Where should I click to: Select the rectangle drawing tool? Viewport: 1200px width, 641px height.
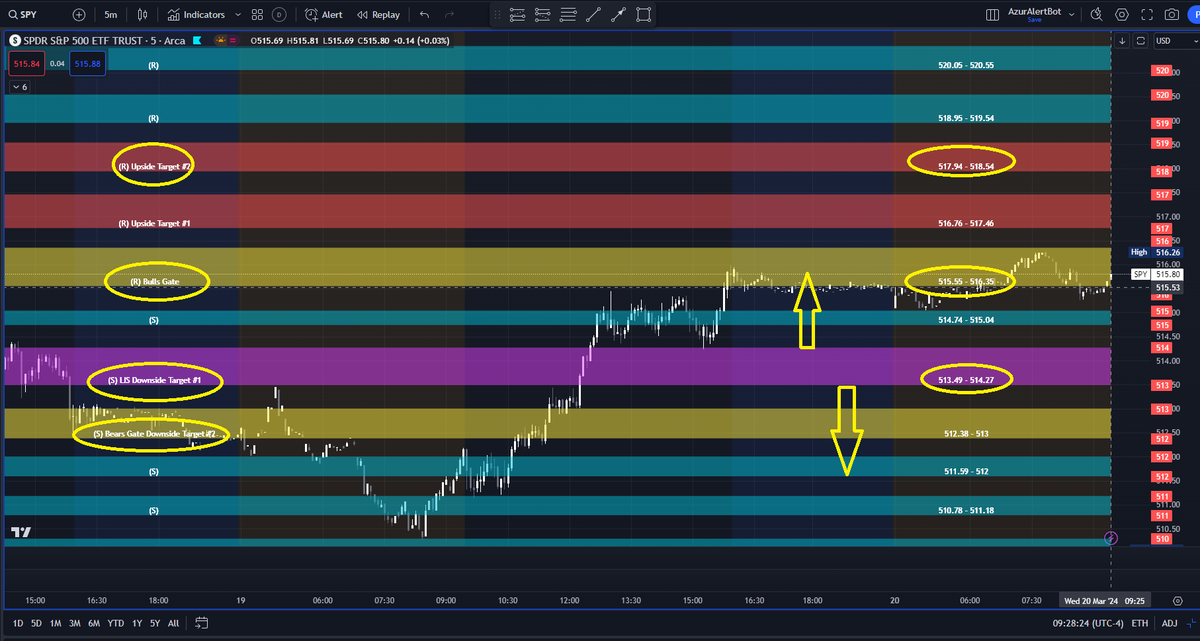(x=644, y=15)
